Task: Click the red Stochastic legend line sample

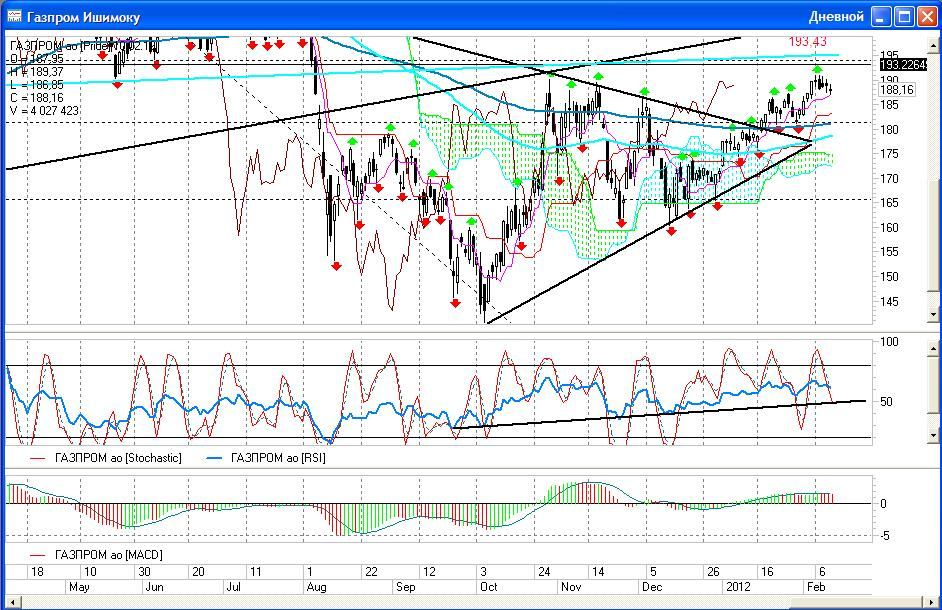Action: 38,458
